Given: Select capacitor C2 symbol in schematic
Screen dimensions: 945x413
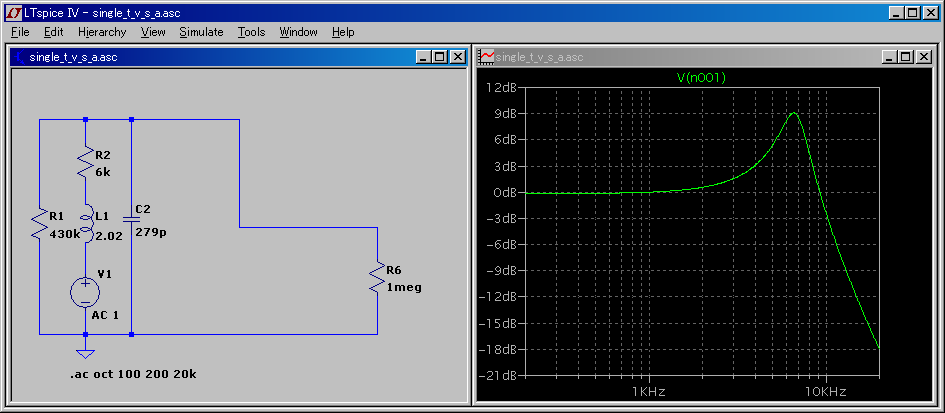Looking at the screenshot, I should tap(131, 219).
